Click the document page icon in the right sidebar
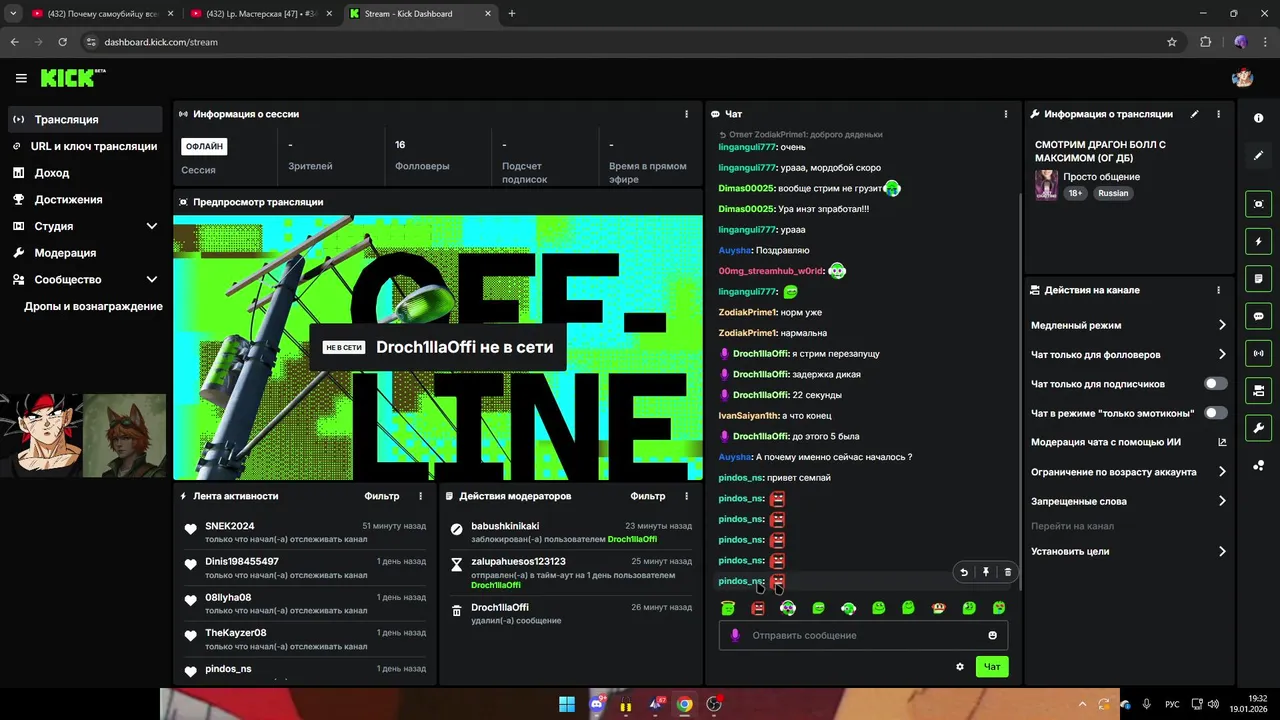 pos(1258,278)
